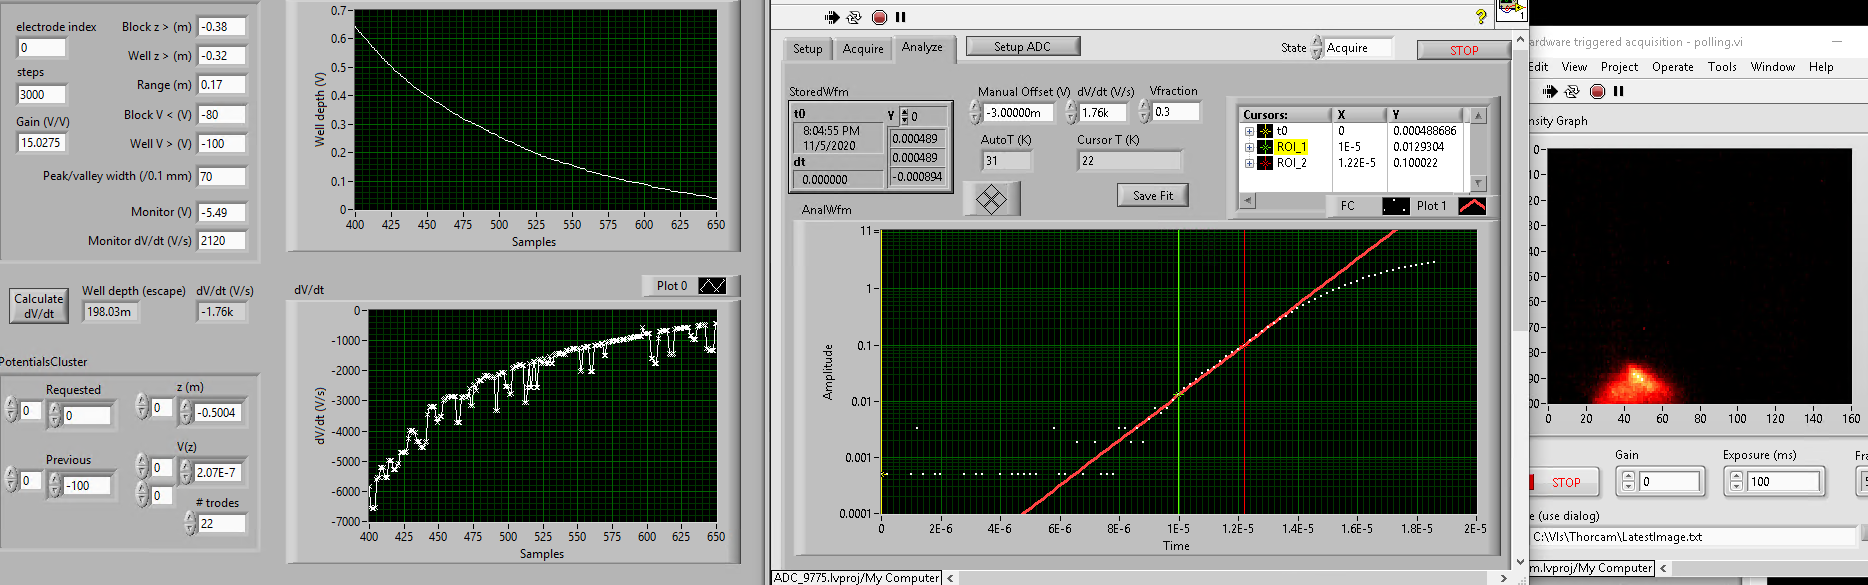Open the Operate menu
This screenshot has height=585, width=1868.
1672,67
